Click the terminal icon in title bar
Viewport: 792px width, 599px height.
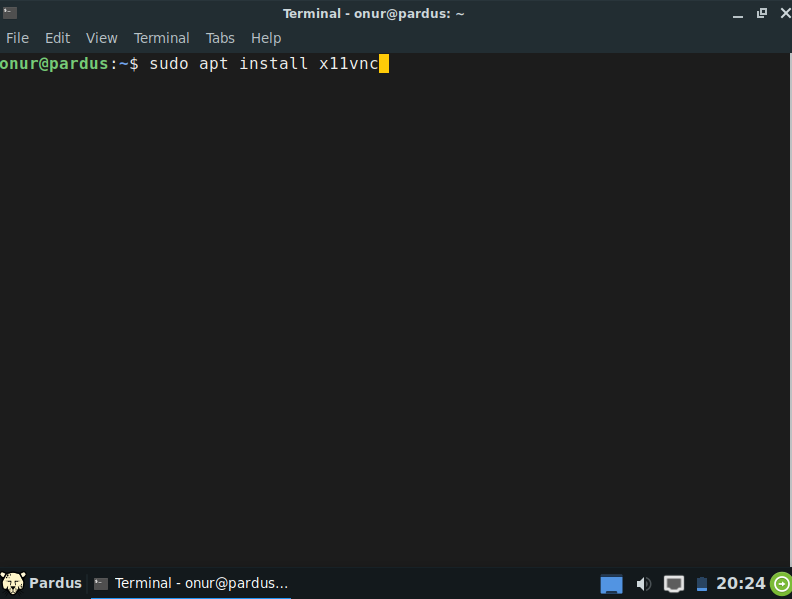10,13
